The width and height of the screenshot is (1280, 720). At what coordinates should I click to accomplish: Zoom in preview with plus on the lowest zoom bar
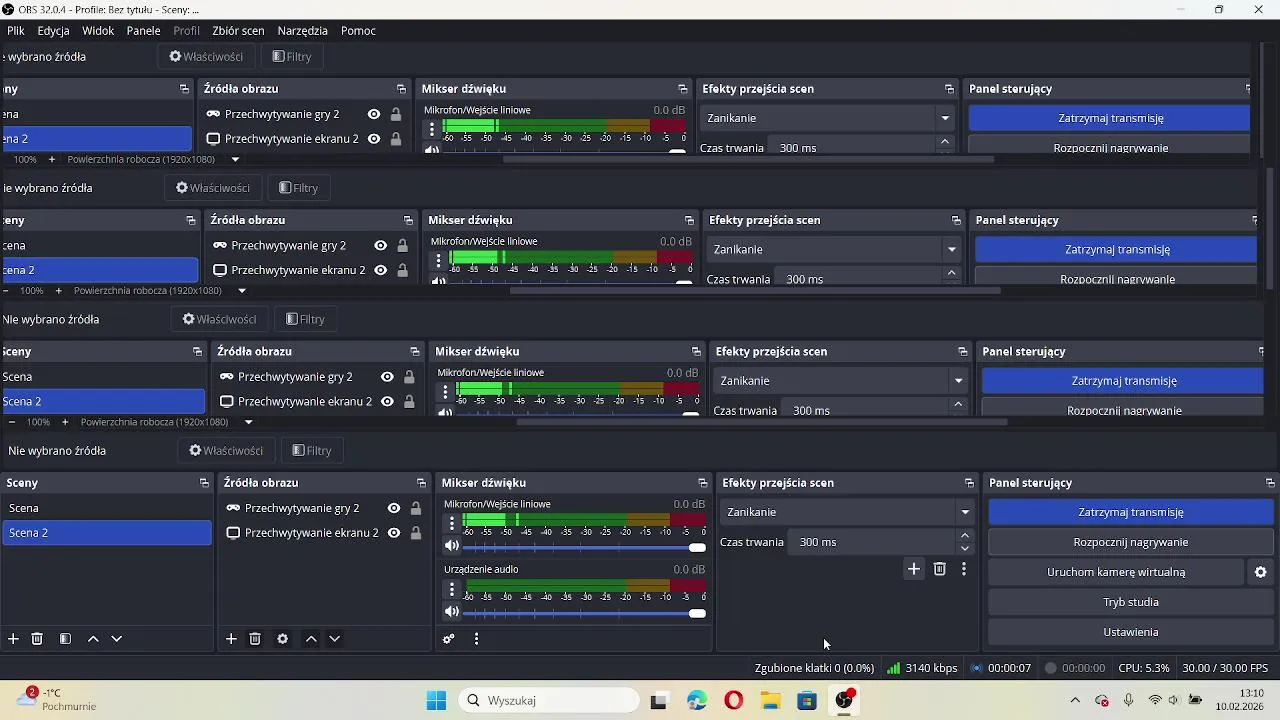pyautogui.click(x=65, y=422)
